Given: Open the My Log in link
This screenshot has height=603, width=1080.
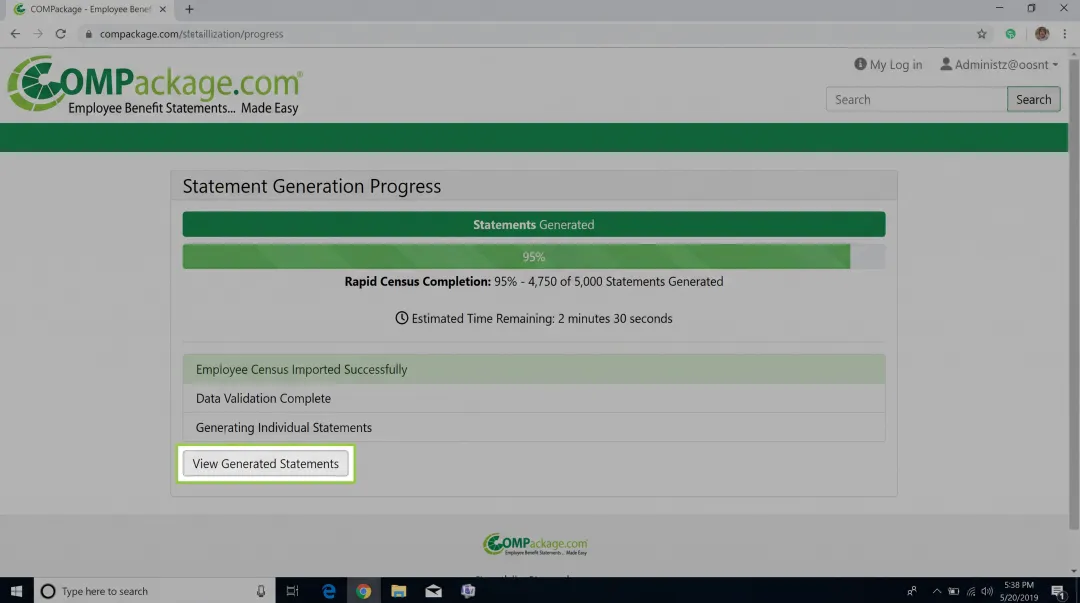Looking at the screenshot, I should pyautogui.click(x=888, y=64).
